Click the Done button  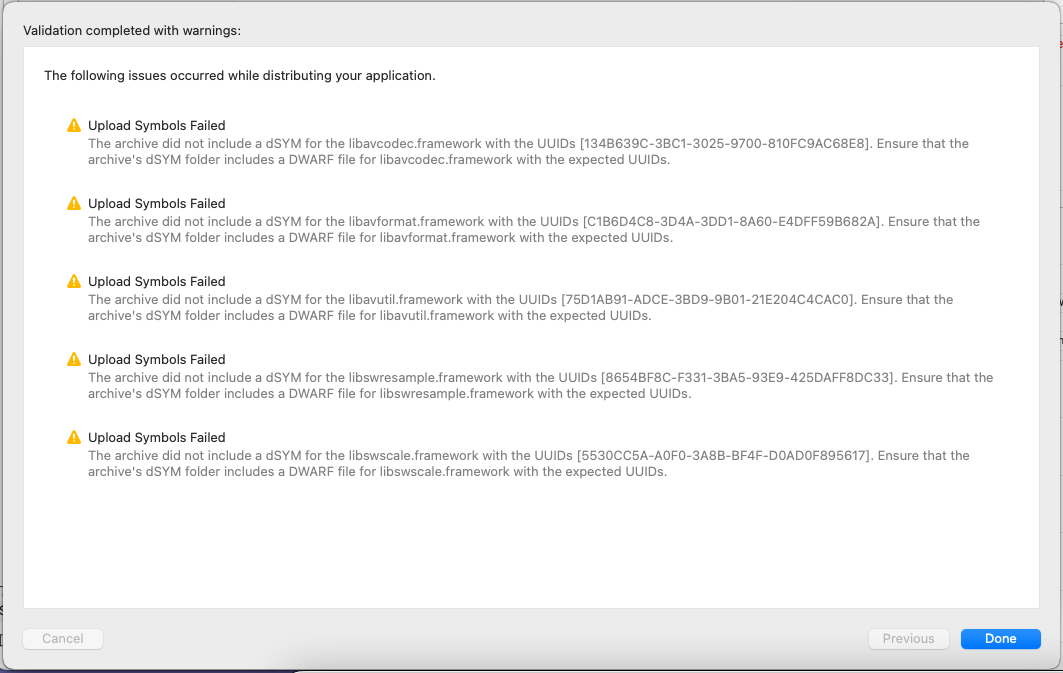[1000, 638]
